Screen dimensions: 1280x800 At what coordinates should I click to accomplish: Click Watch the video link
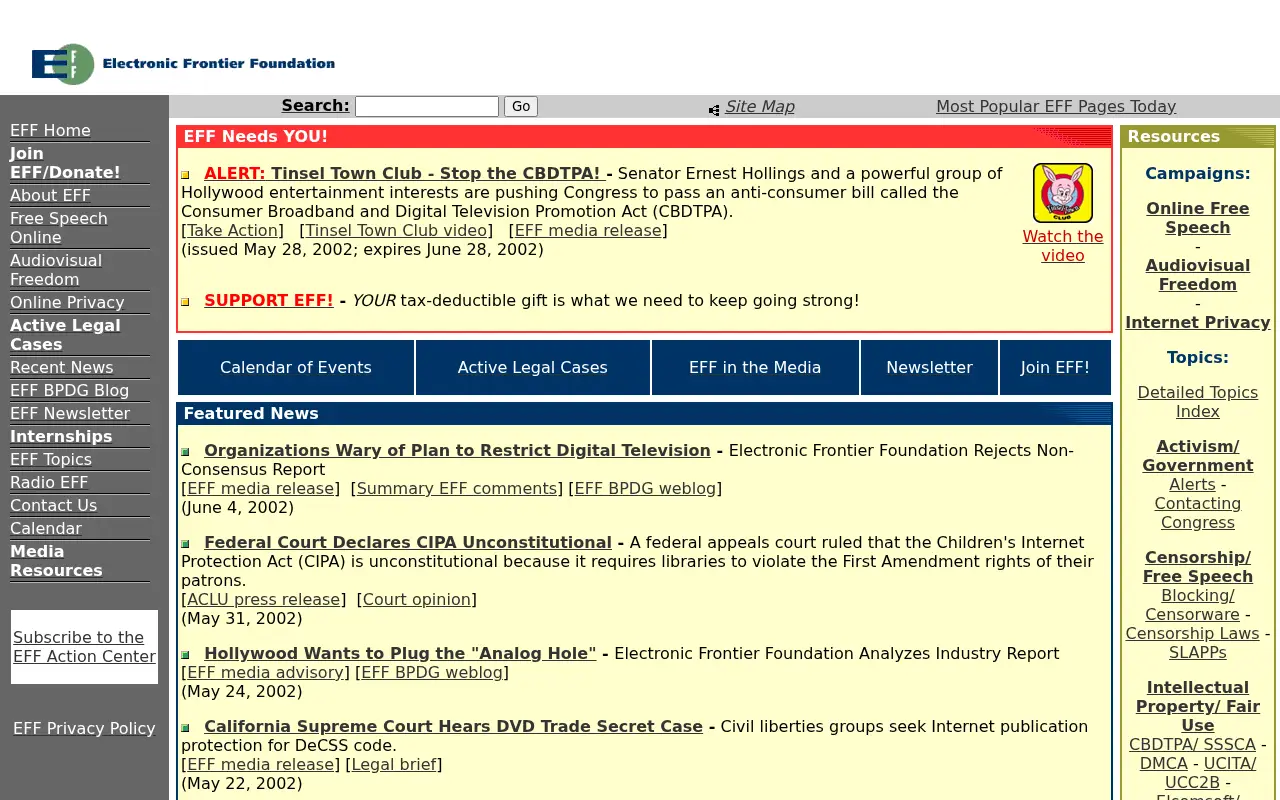click(x=1062, y=246)
